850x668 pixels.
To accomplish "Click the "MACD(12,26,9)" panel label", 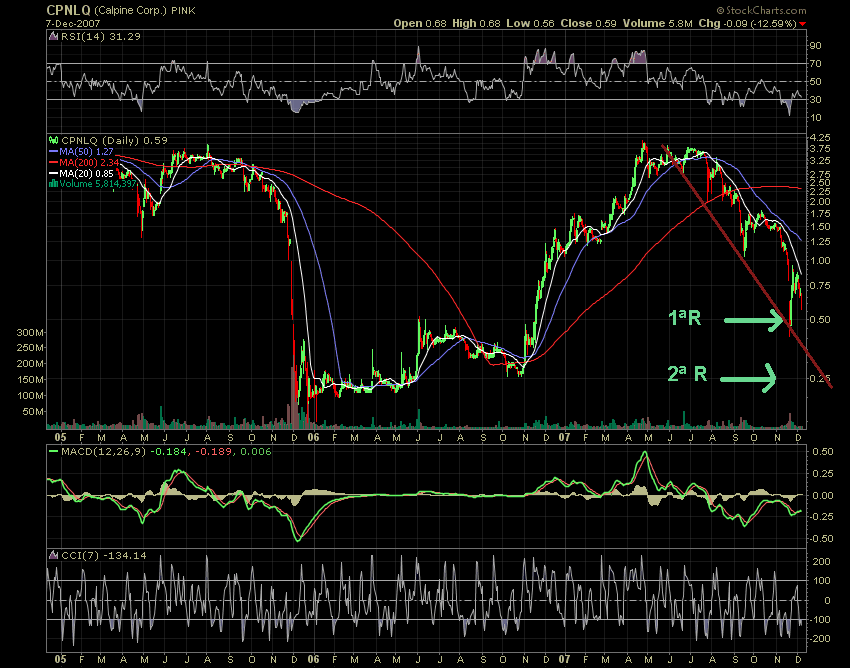I will point(104,451).
